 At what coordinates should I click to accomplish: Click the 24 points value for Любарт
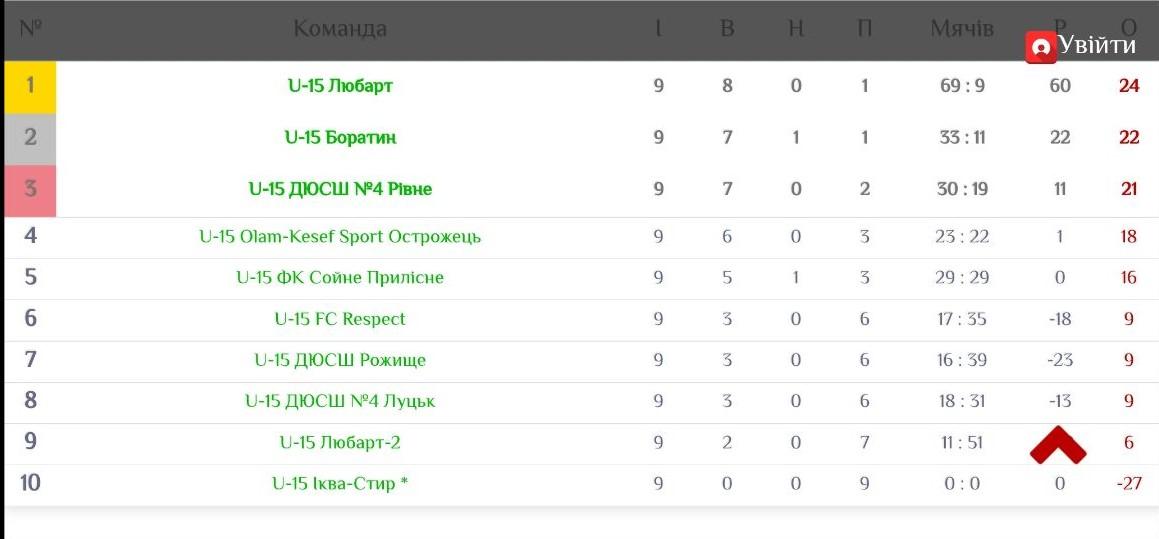click(x=1129, y=86)
